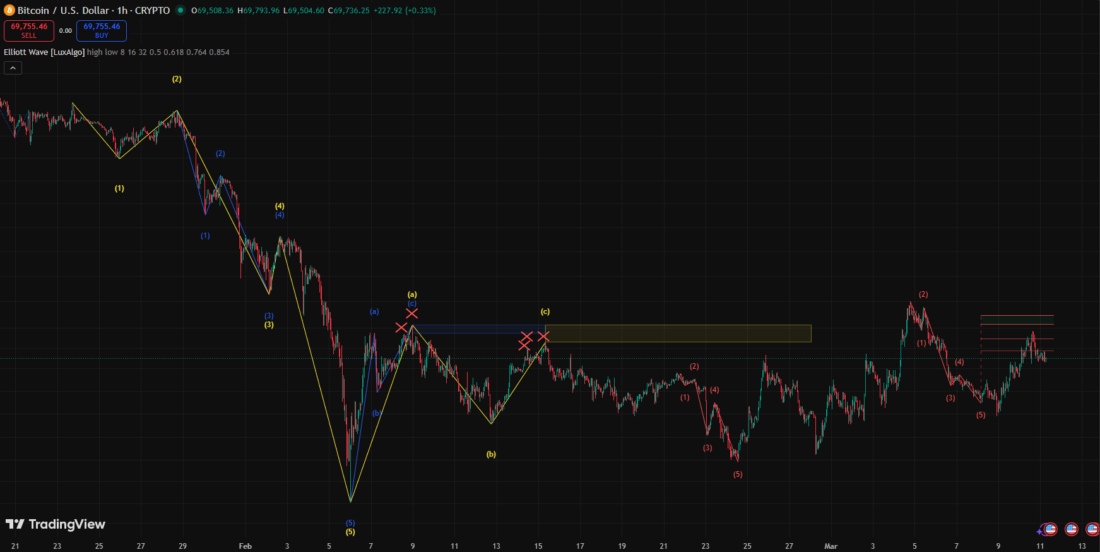The width and height of the screenshot is (1100, 552).
Task: Click the yellow (c) wave label
Action: coord(545,311)
